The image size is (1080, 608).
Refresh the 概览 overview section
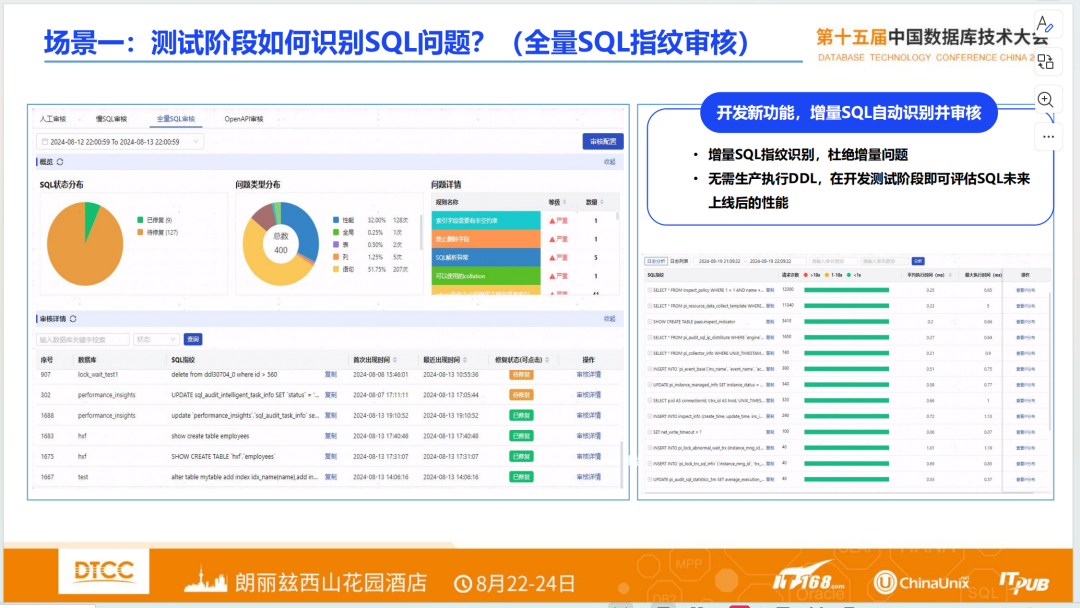point(61,162)
